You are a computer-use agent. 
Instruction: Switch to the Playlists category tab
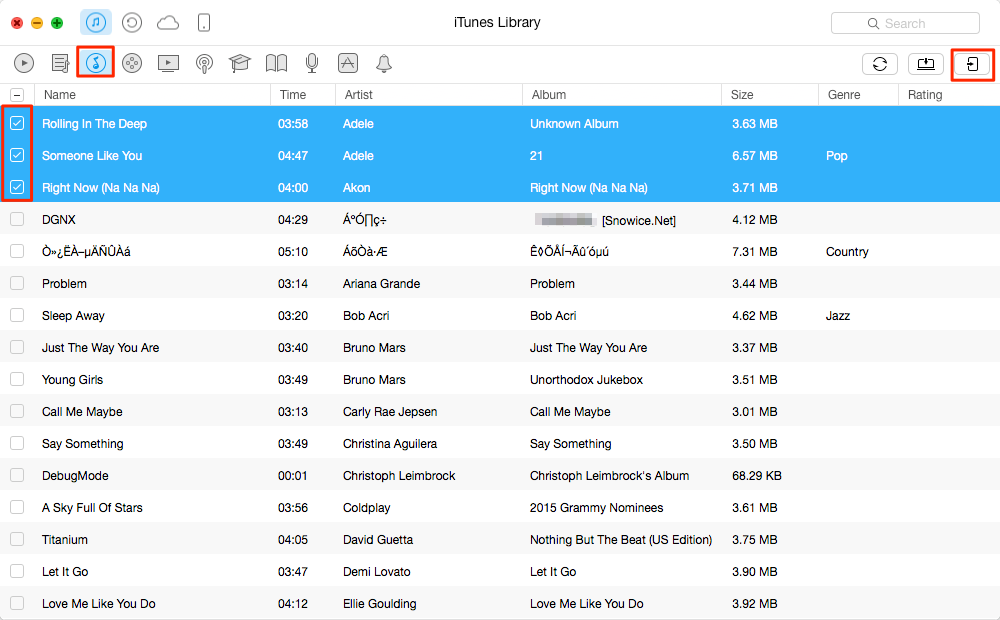(60, 63)
